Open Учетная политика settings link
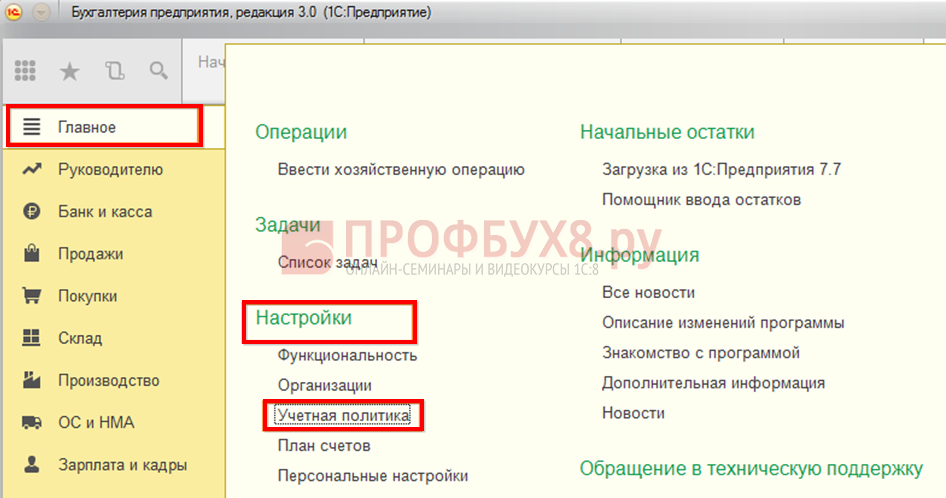The height and width of the screenshot is (498, 946). pos(343,415)
